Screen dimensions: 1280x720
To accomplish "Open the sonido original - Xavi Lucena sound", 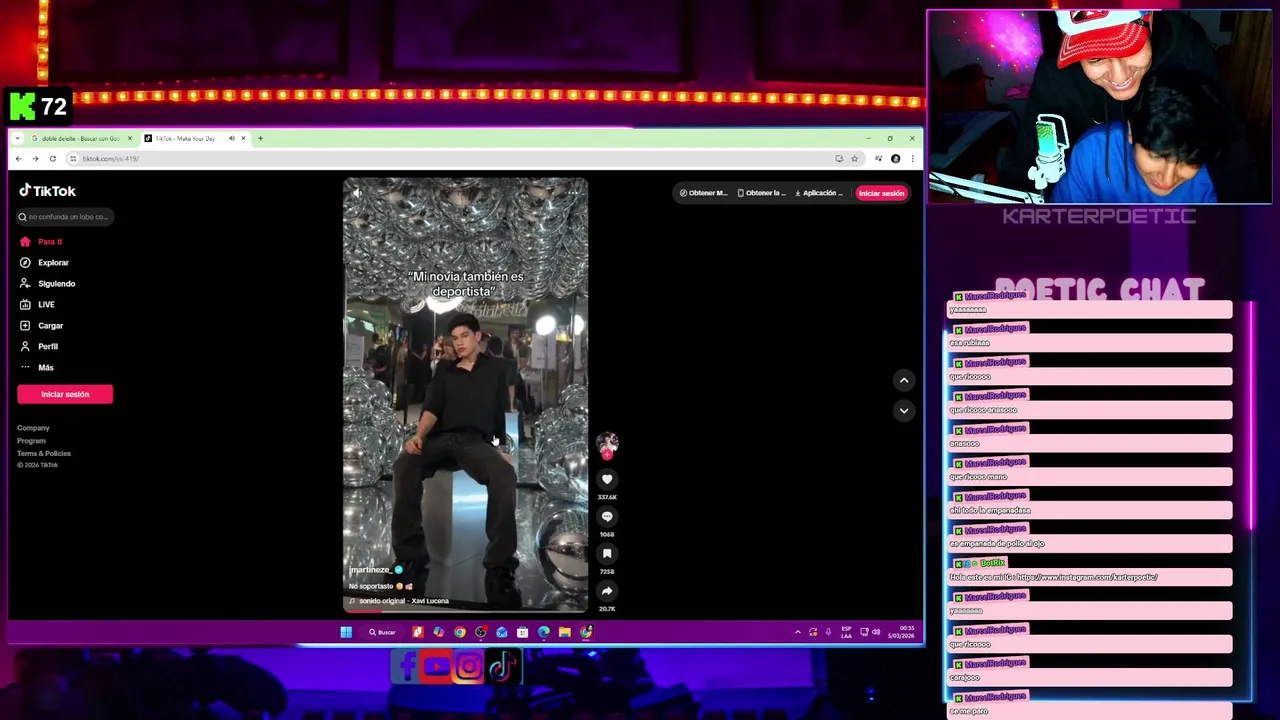I will [x=403, y=601].
